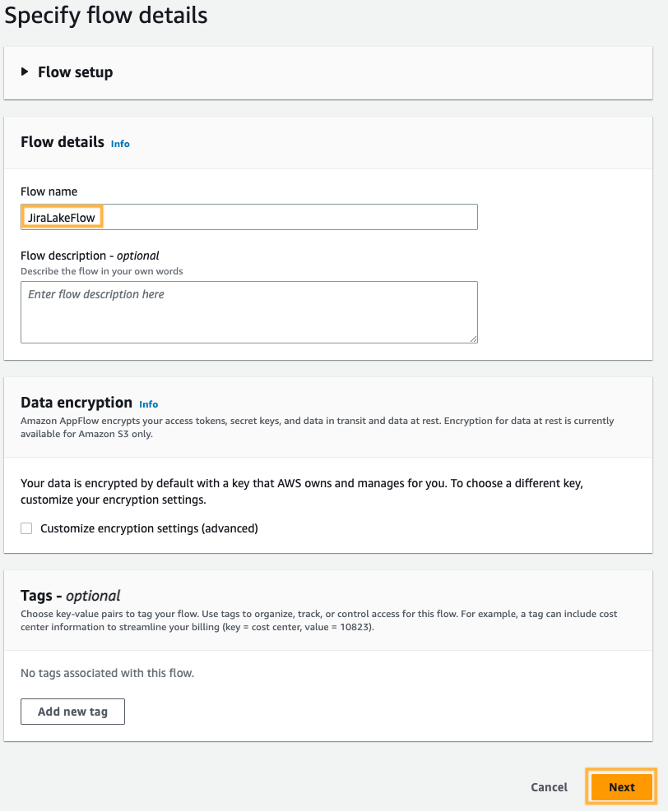Click the Cancel option near Next
668x812 pixels.
click(x=549, y=787)
